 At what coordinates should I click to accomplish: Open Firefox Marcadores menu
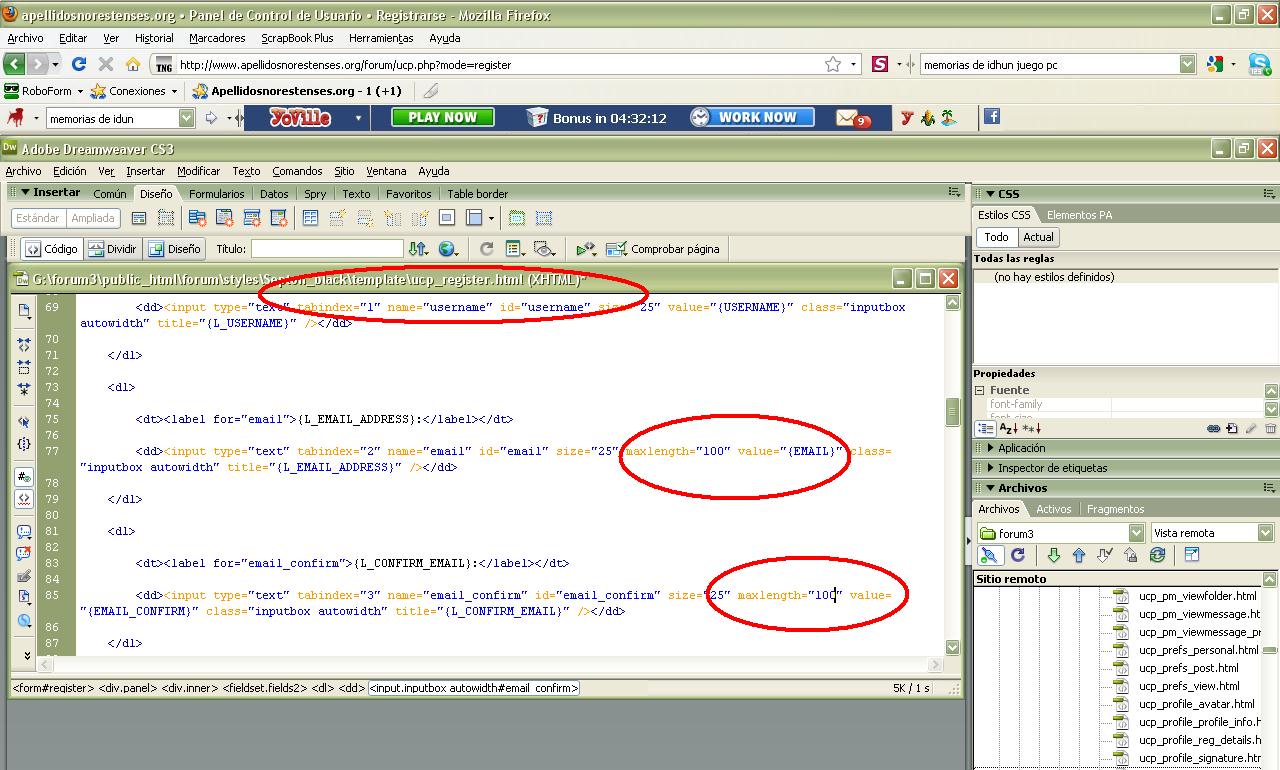click(x=217, y=38)
